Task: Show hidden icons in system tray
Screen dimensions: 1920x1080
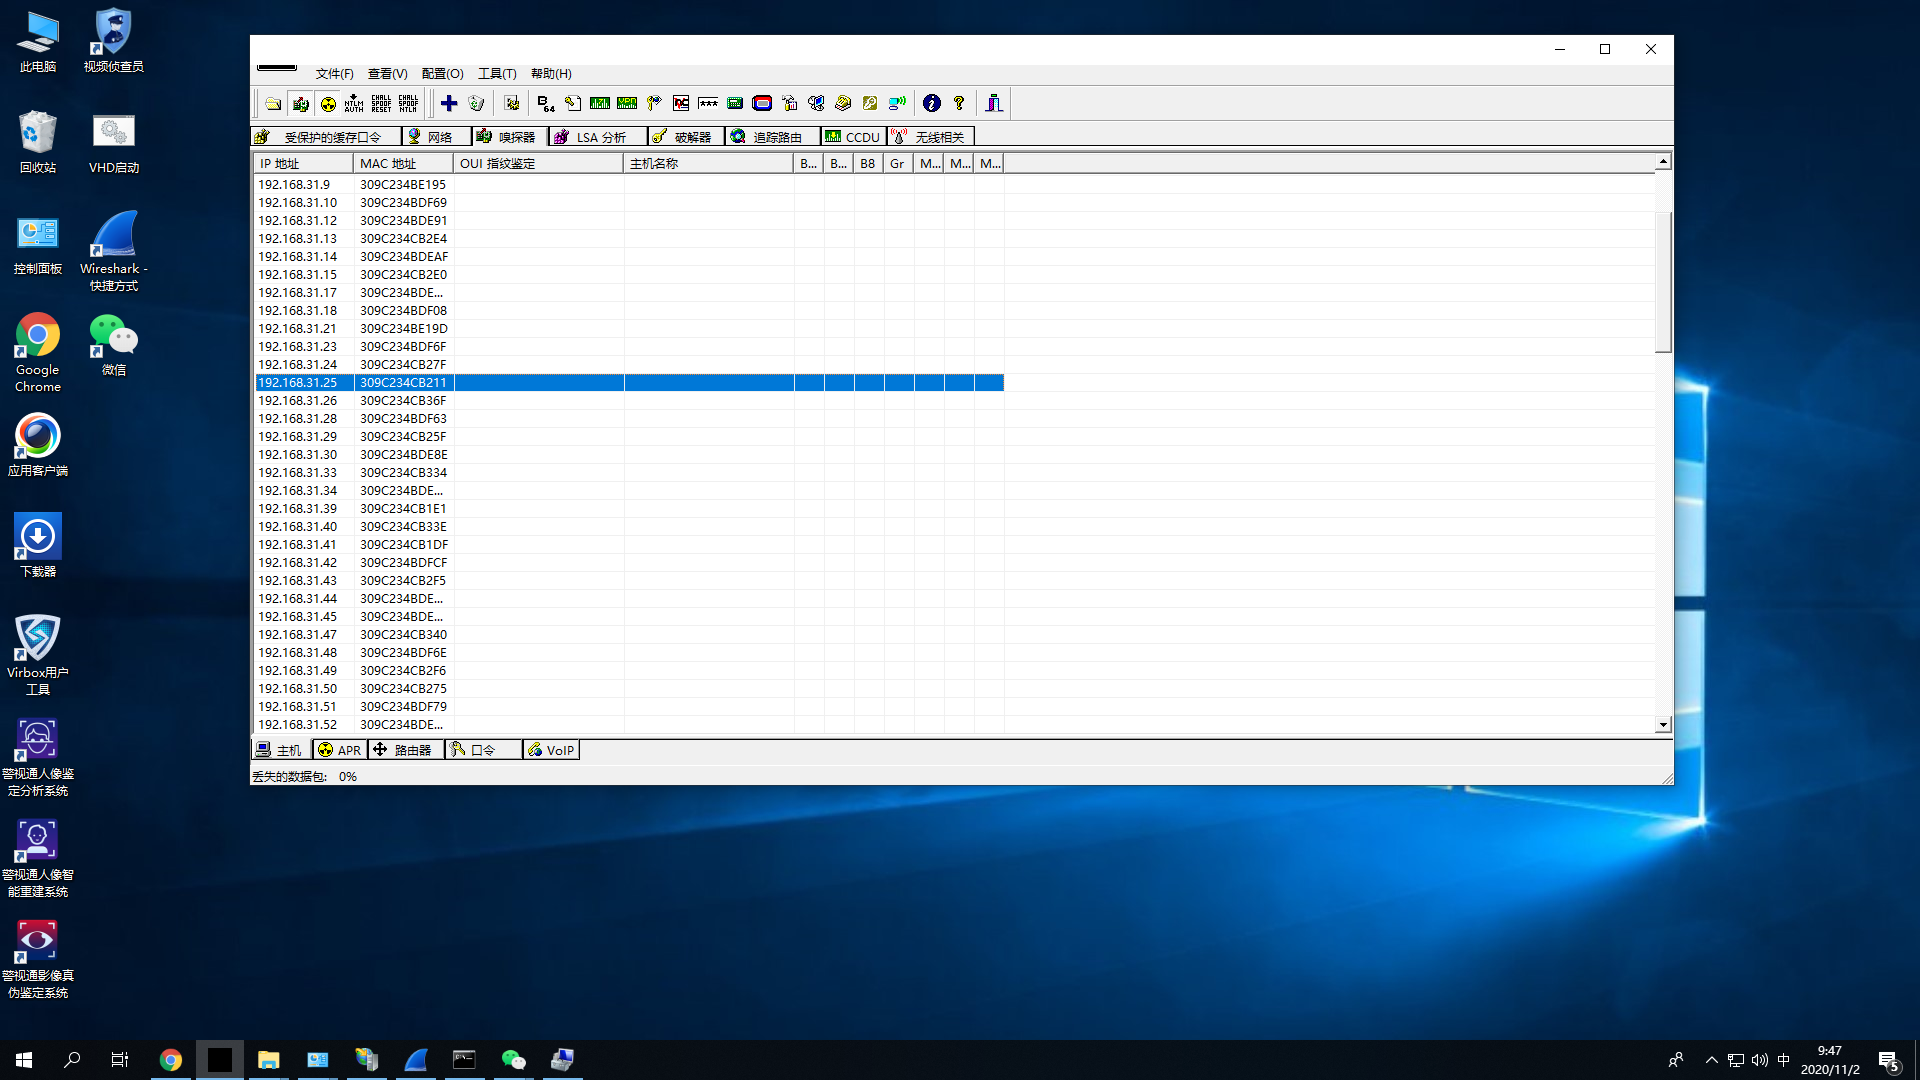Action: tap(1711, 1060)
